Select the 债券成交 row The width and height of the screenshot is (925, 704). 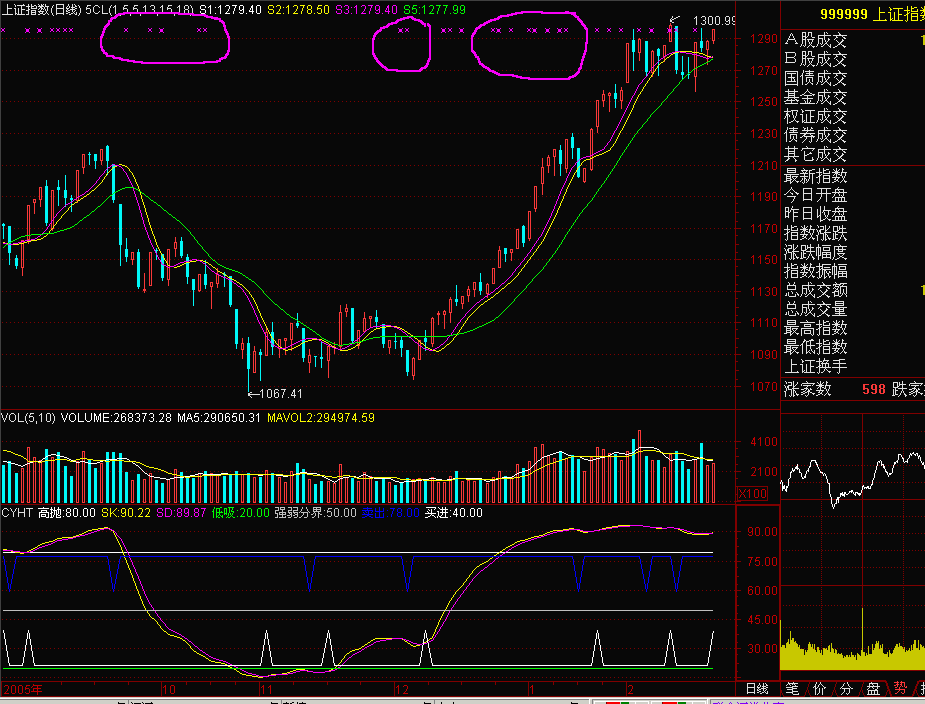852,135
